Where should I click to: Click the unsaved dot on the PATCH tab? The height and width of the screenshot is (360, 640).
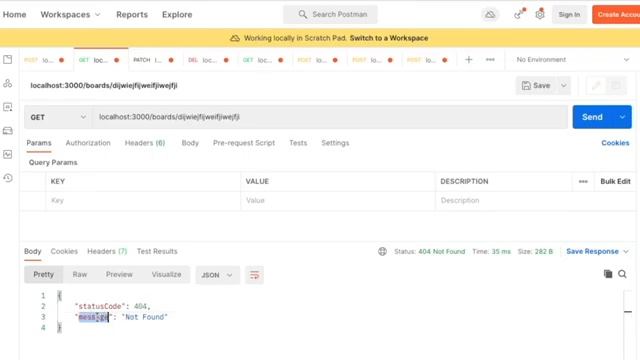(x=171, y=60)
